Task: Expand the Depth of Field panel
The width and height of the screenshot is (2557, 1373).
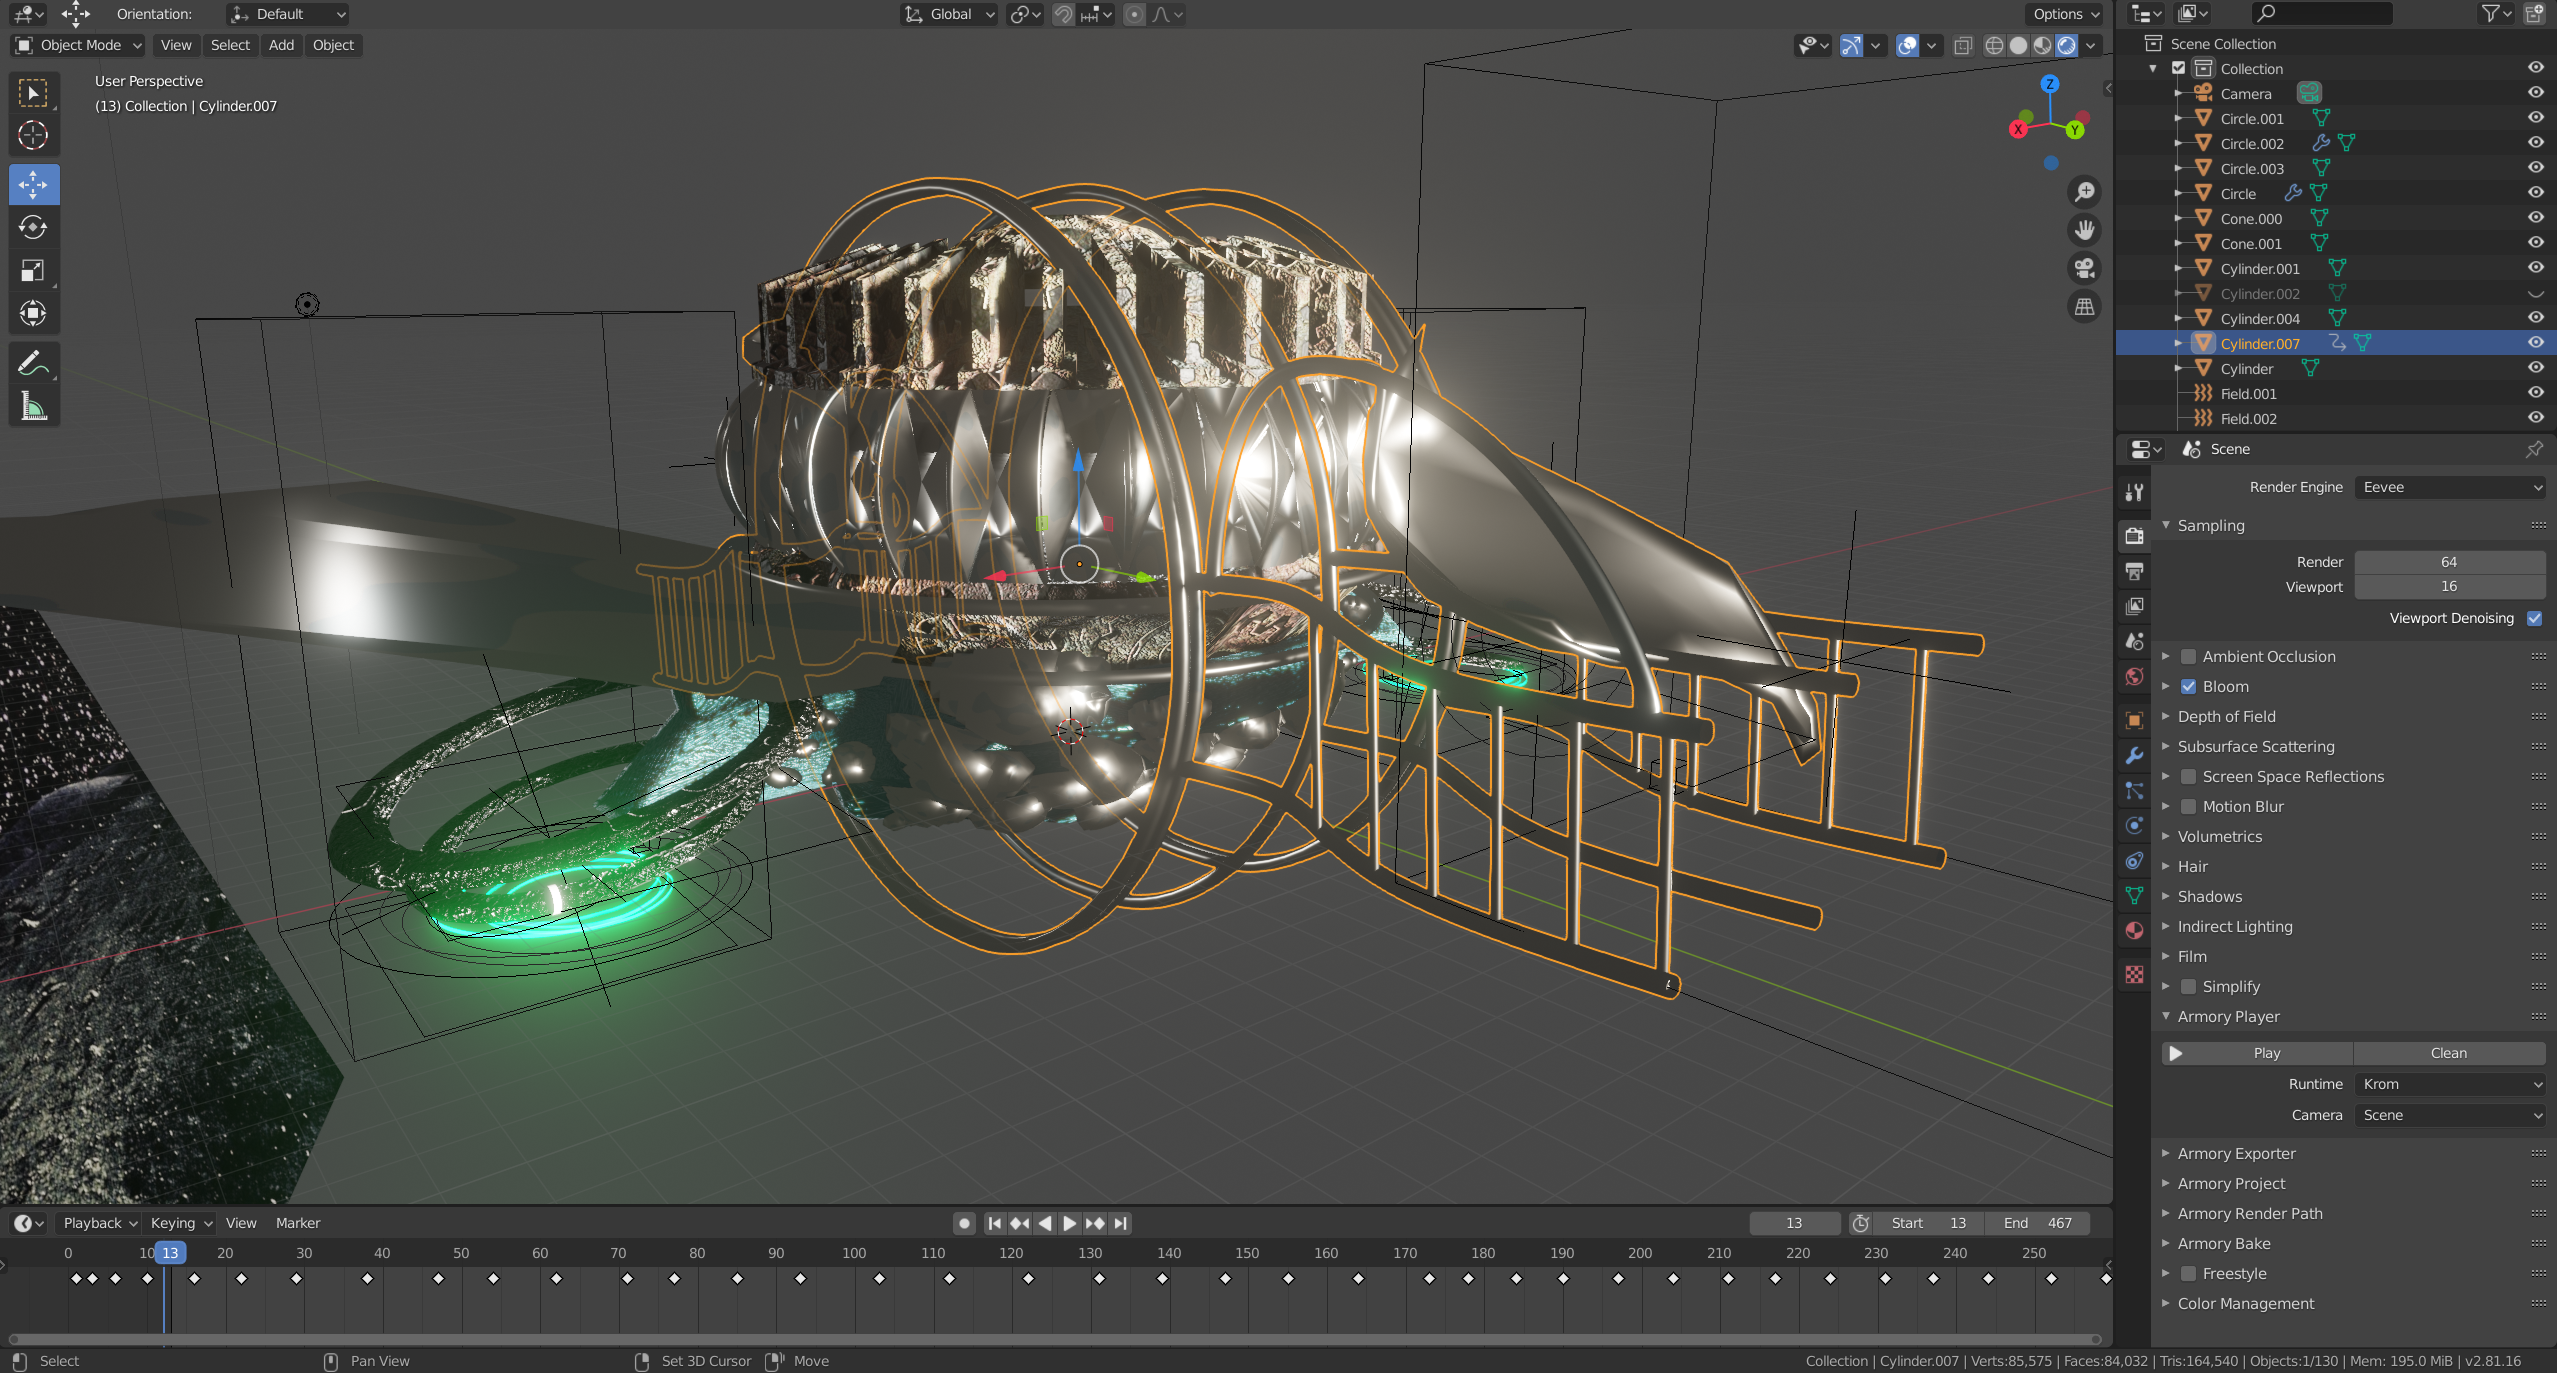Action: pos(2226,716)
